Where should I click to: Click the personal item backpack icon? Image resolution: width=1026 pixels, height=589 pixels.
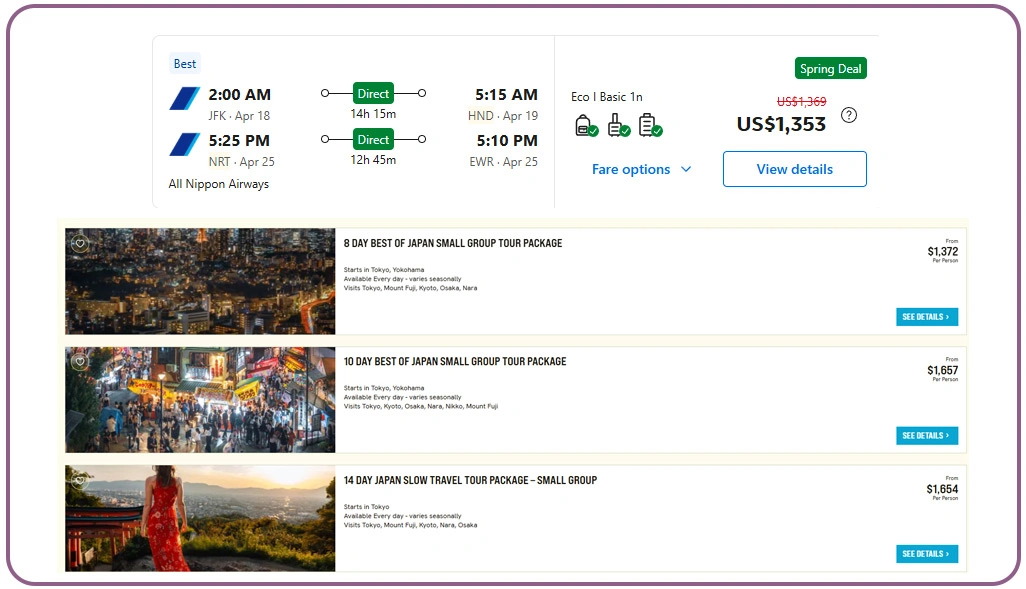[586, 125]
